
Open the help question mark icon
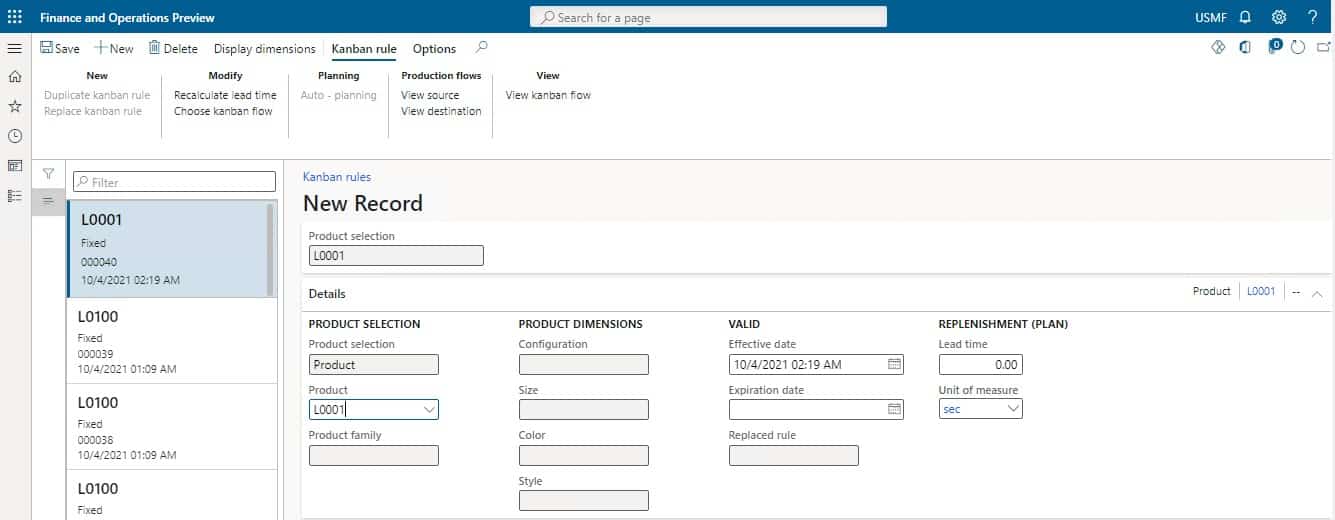(x=1312, y=17)
